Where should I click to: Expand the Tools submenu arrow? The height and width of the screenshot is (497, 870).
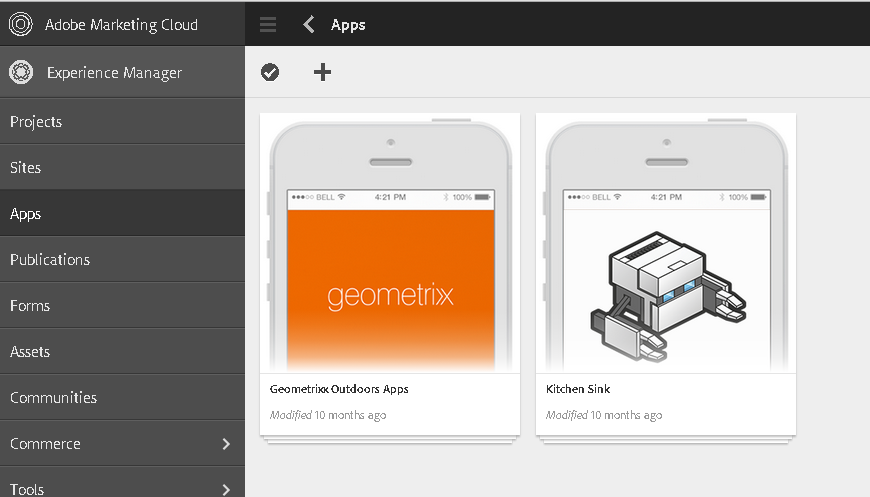pyautogui.click(x=226, y=489)
